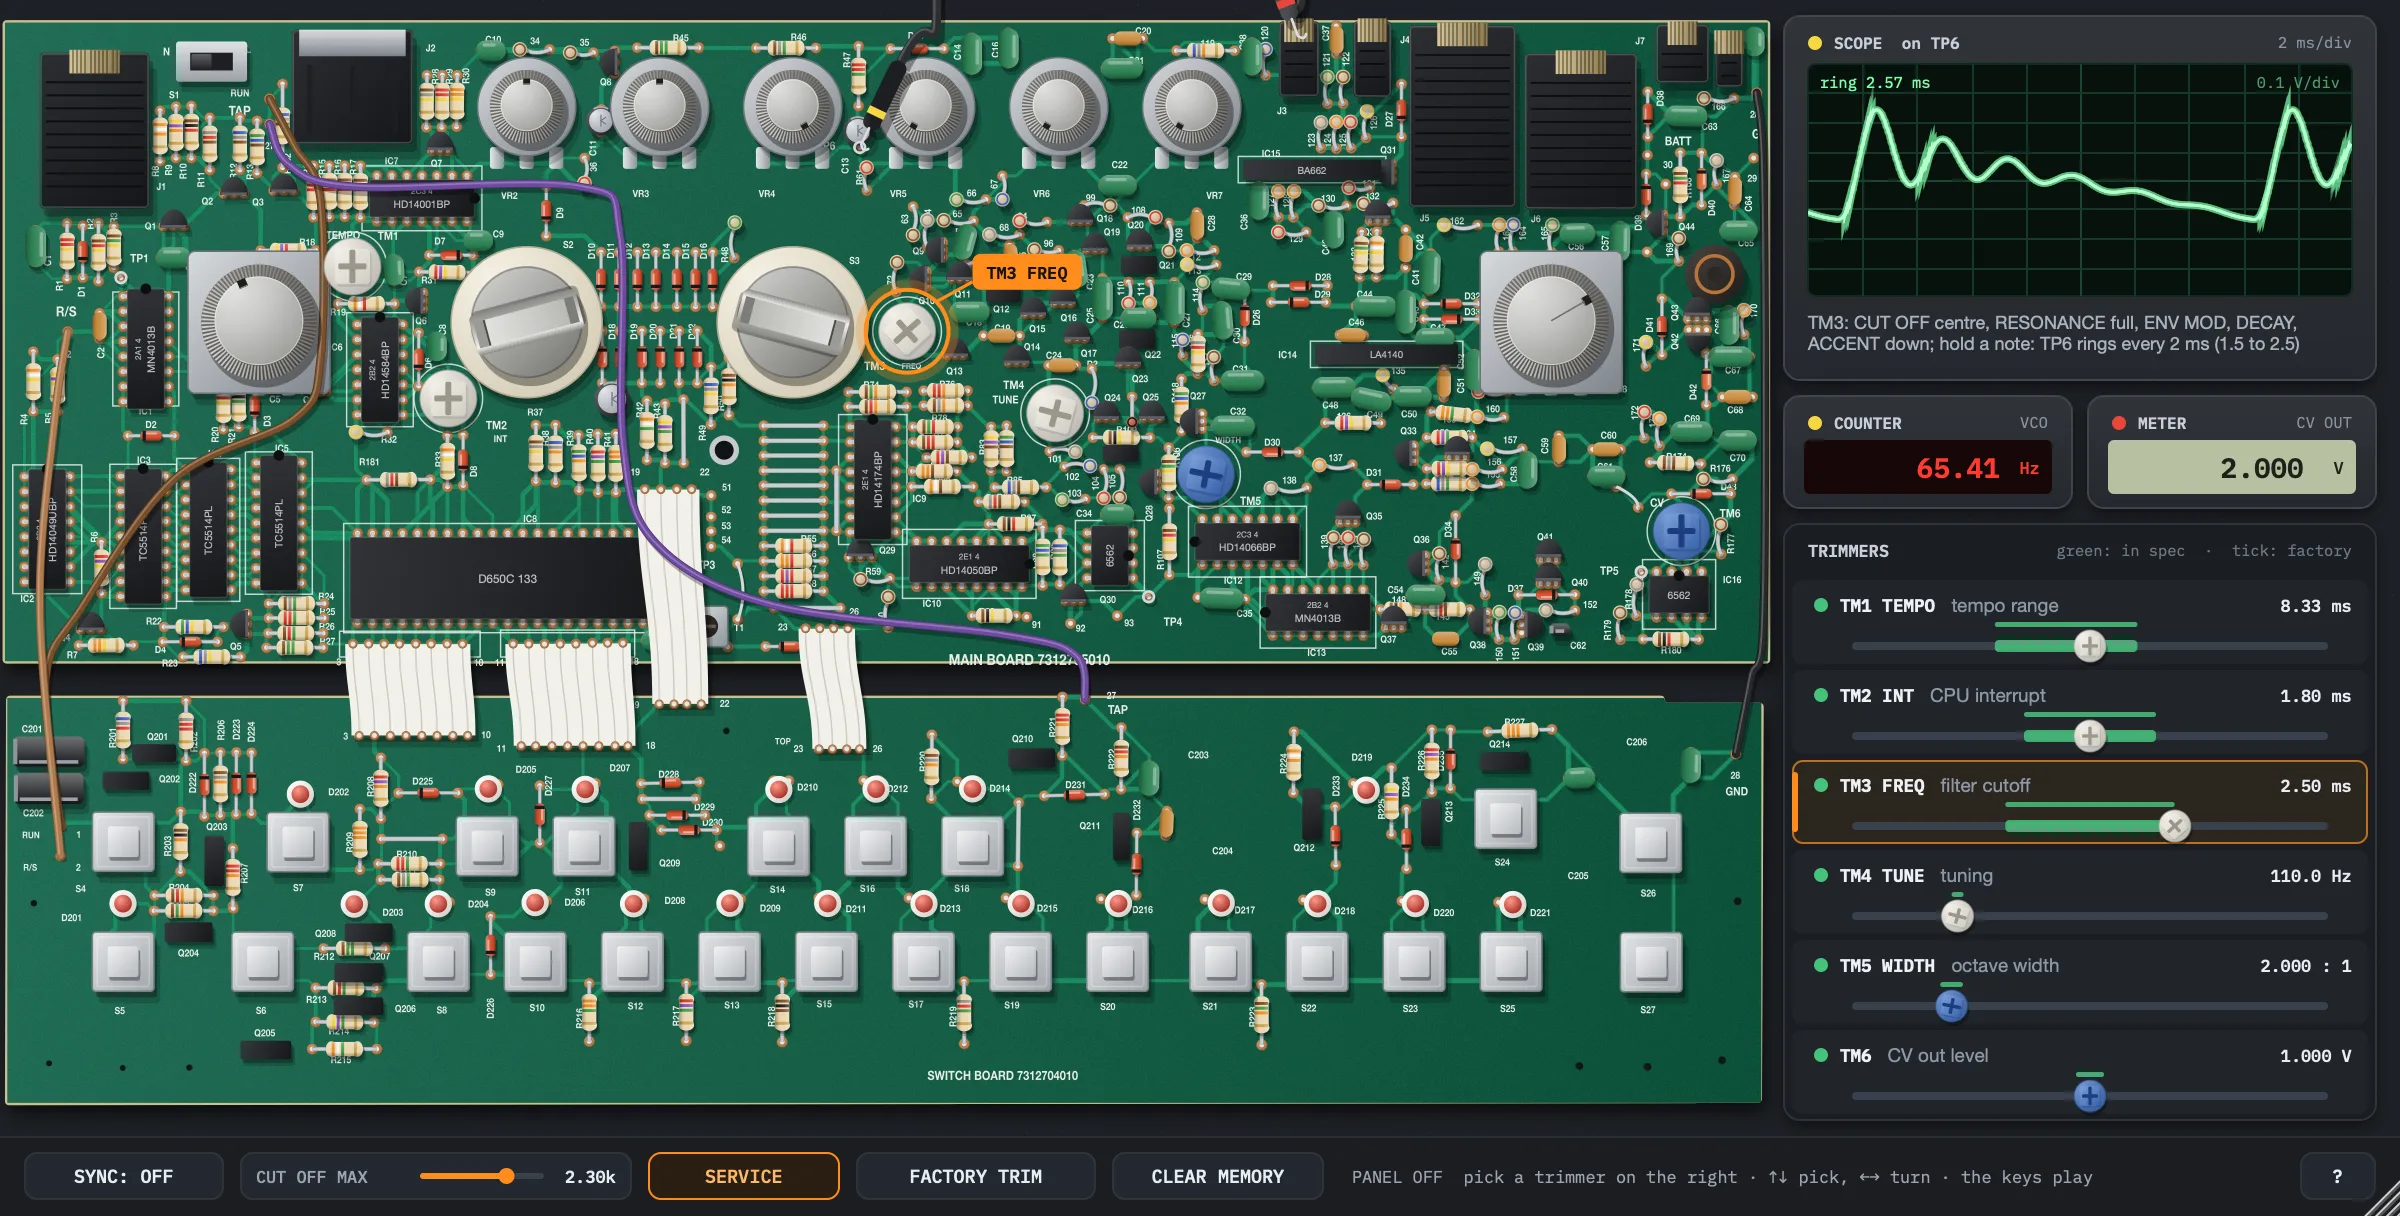2400x1216 pixels.
Task: Pick the blue TM6 trimmer near IC16
Action: tap(1680, 530)
